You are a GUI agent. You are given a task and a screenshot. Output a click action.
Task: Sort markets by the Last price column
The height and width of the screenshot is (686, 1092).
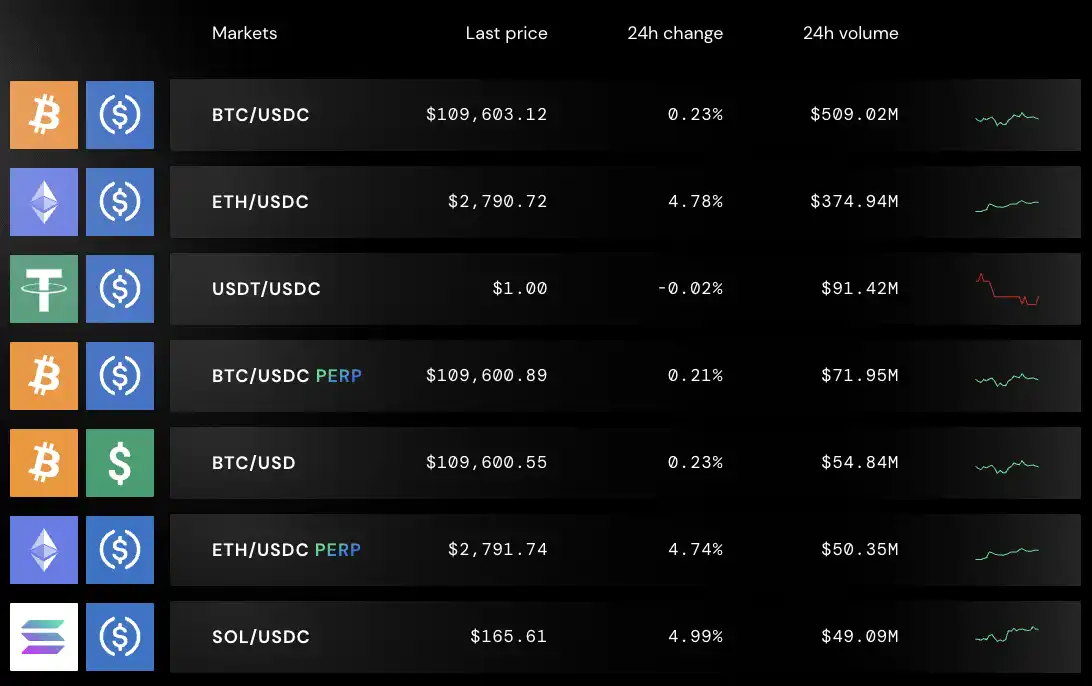pyautogui.click(x=506, y=33)
